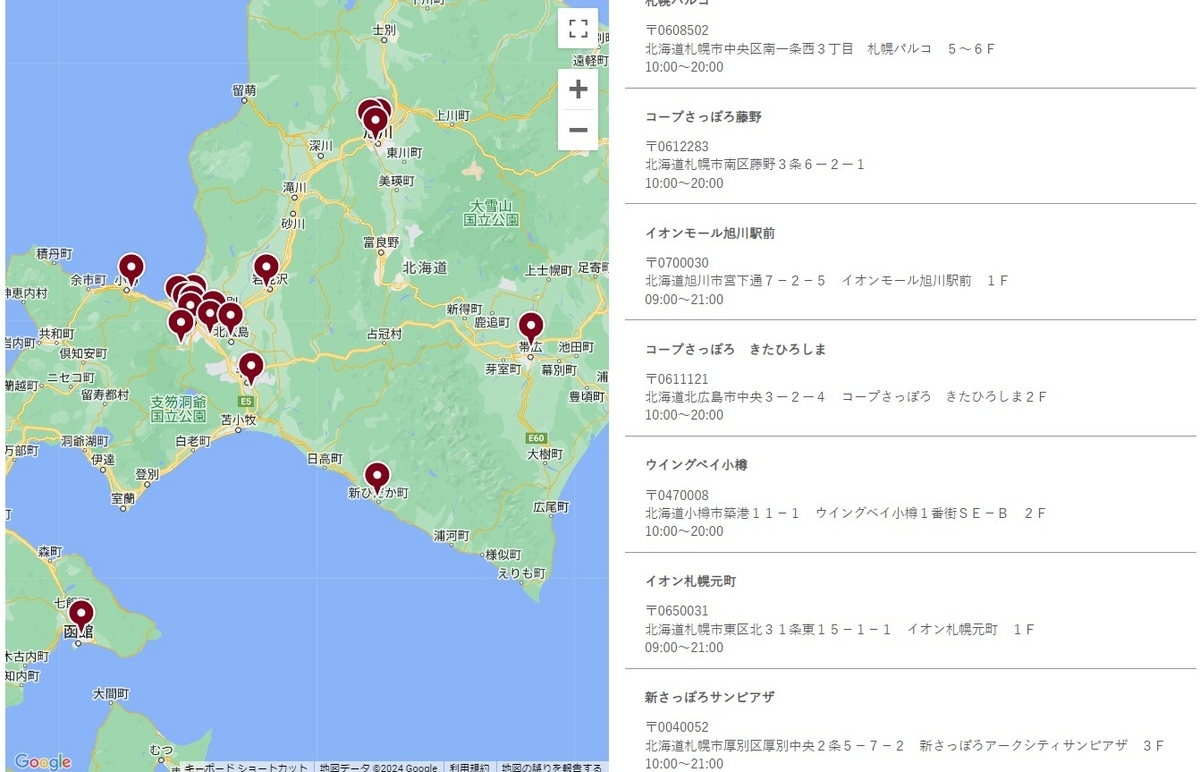Select the map pin at Obihiro (帯広)

point(530,328)
